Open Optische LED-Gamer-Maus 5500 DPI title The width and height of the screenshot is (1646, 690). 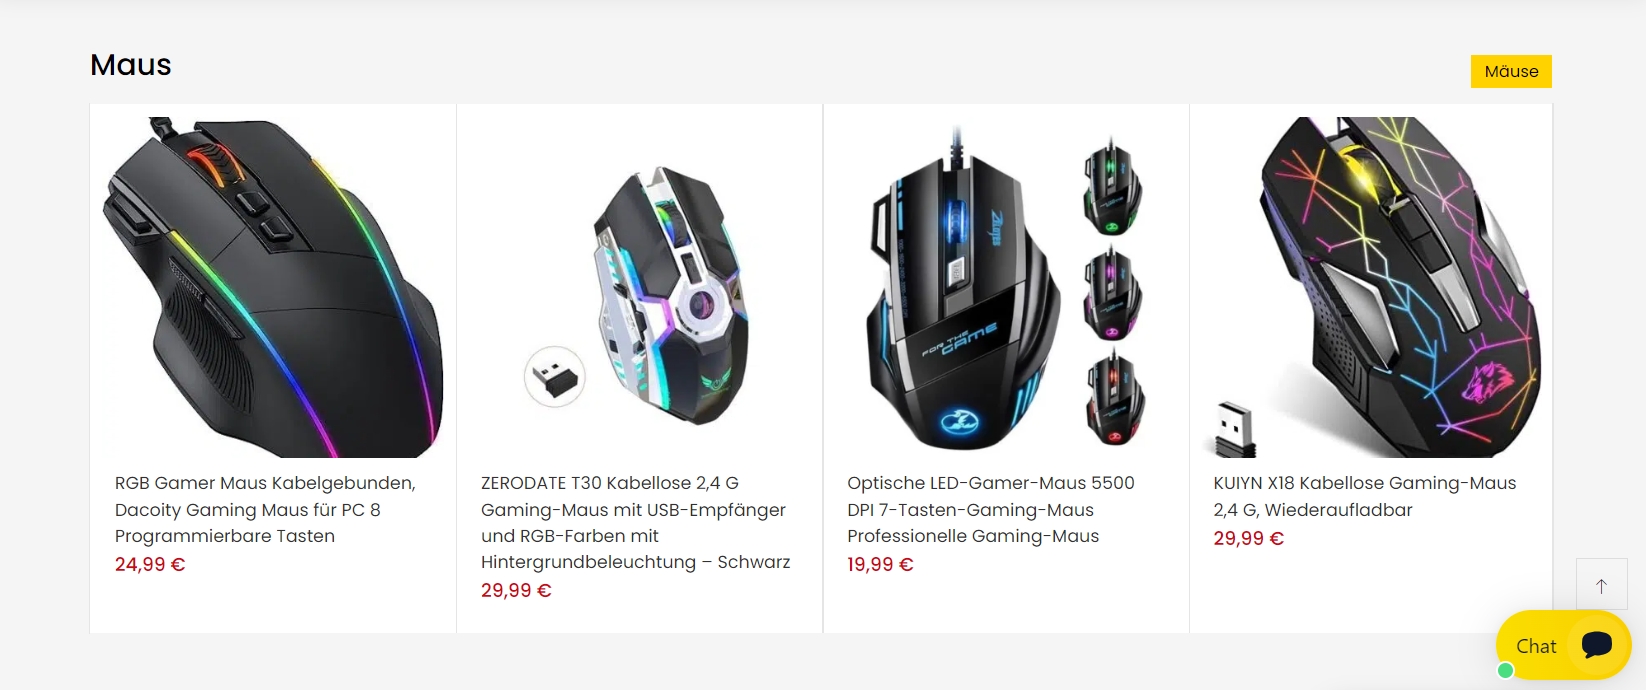991,509
